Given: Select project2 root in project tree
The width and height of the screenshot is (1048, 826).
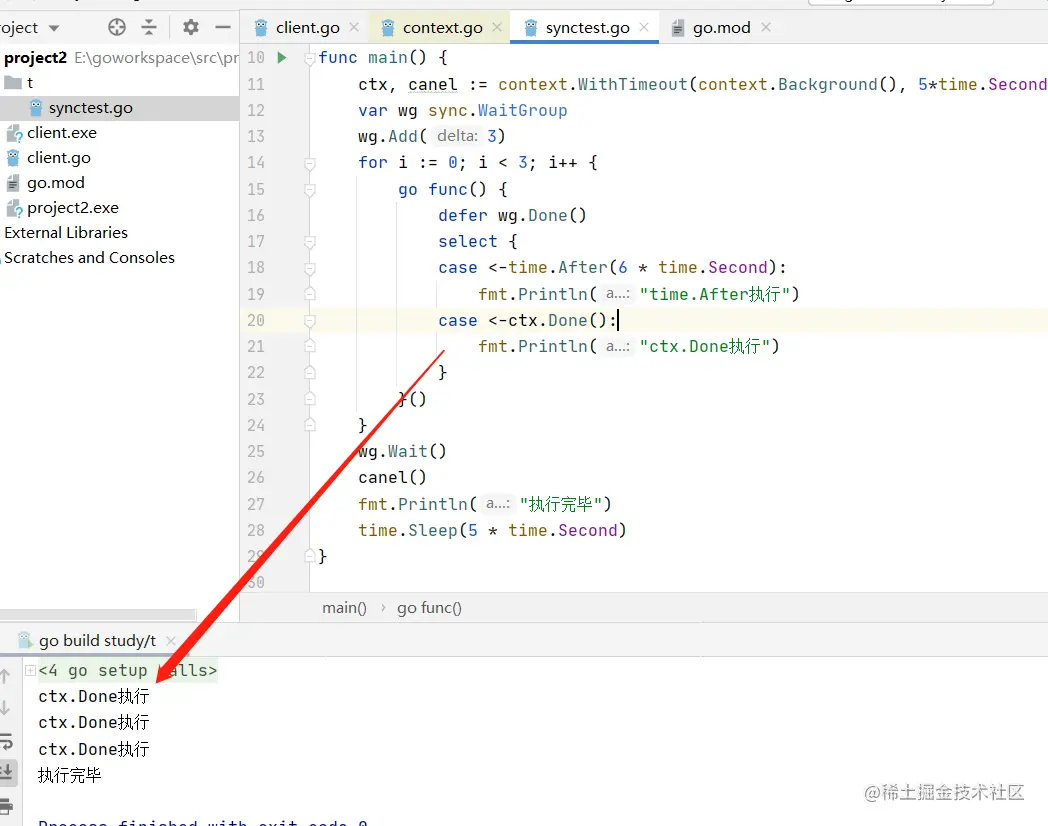Looking at the screenshot, I should (x=35, y=58).
